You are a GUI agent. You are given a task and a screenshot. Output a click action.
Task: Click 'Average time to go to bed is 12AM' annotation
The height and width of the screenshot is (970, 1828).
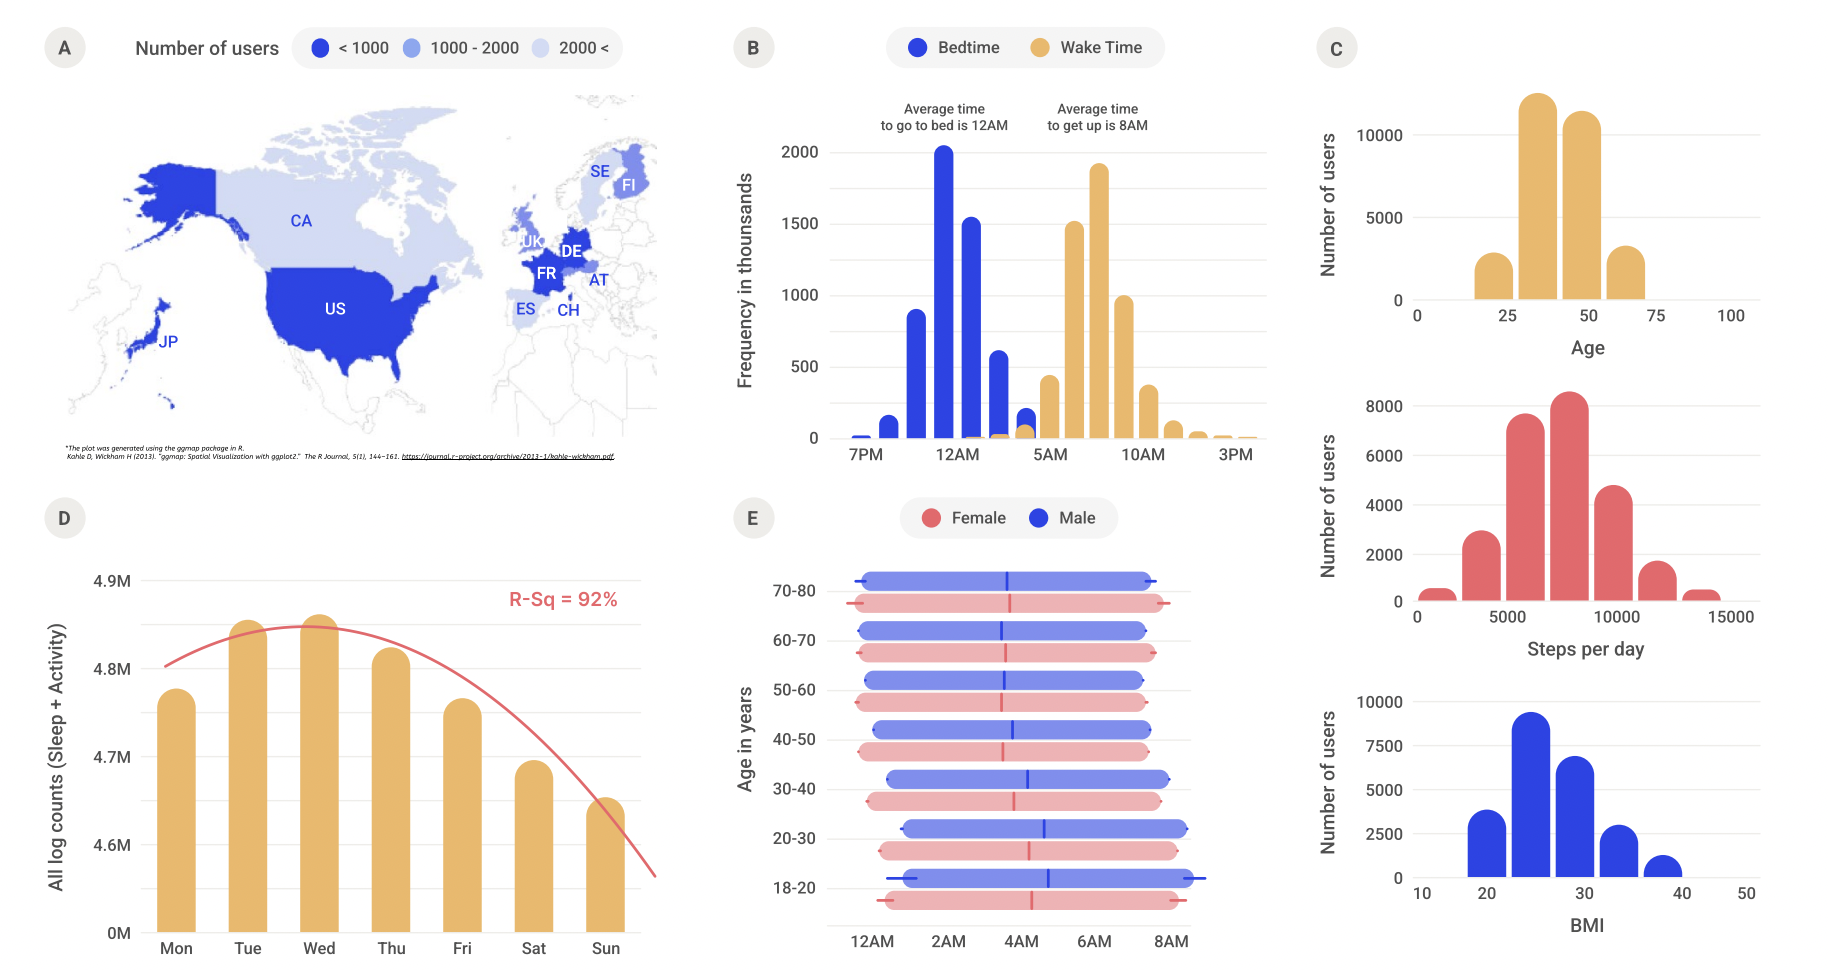944,117
